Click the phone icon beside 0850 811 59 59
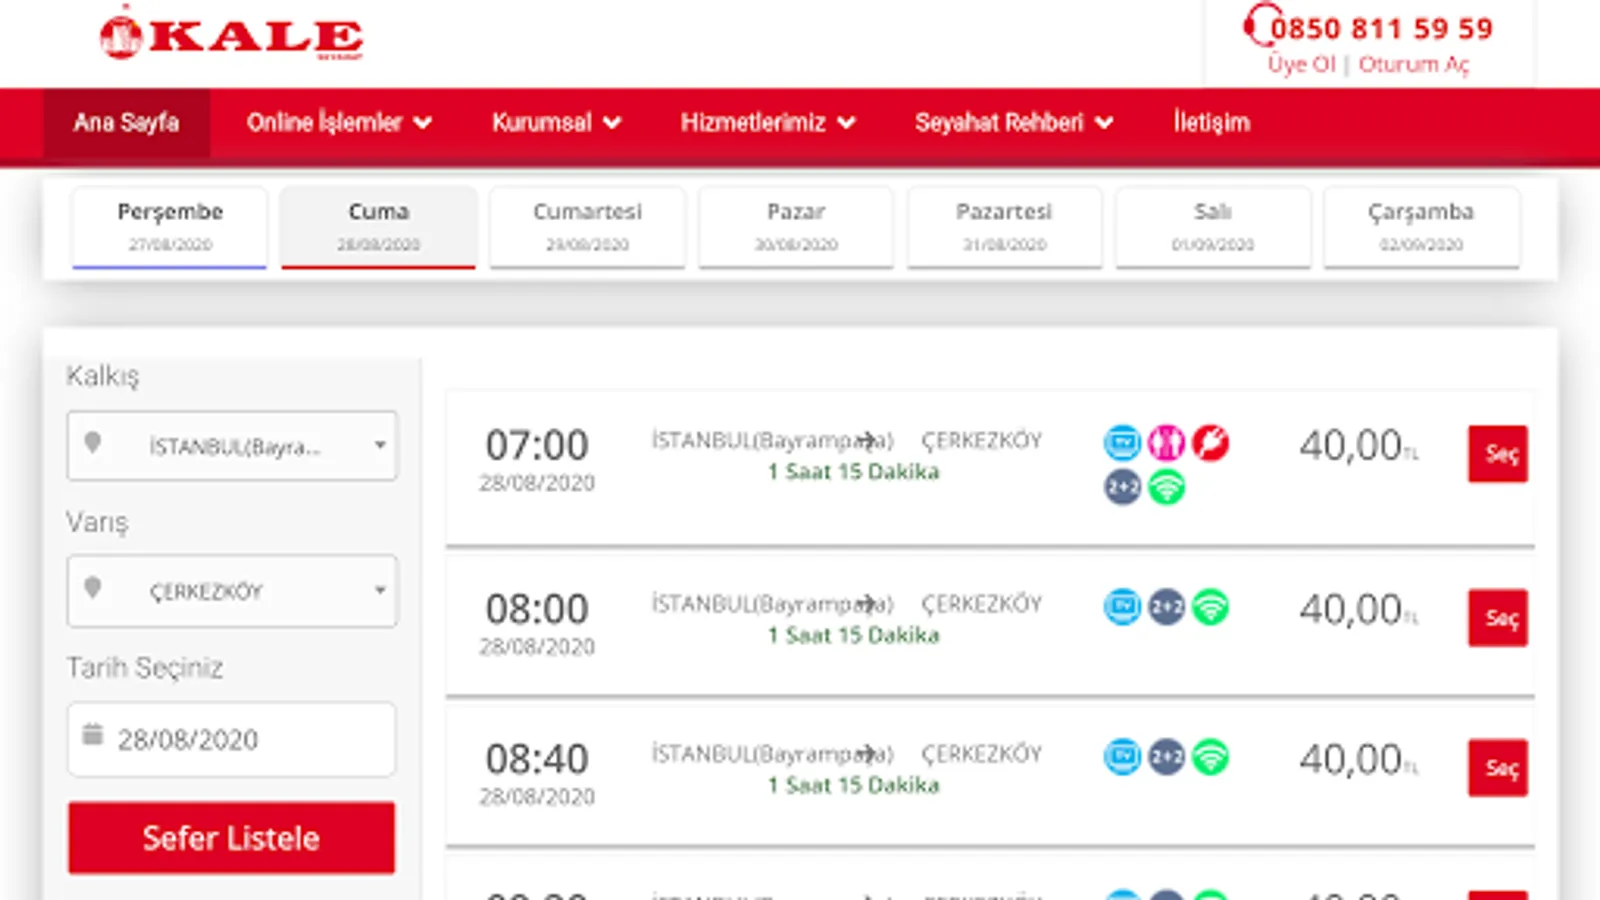The image size is (1600, 900). [1260, 25]
